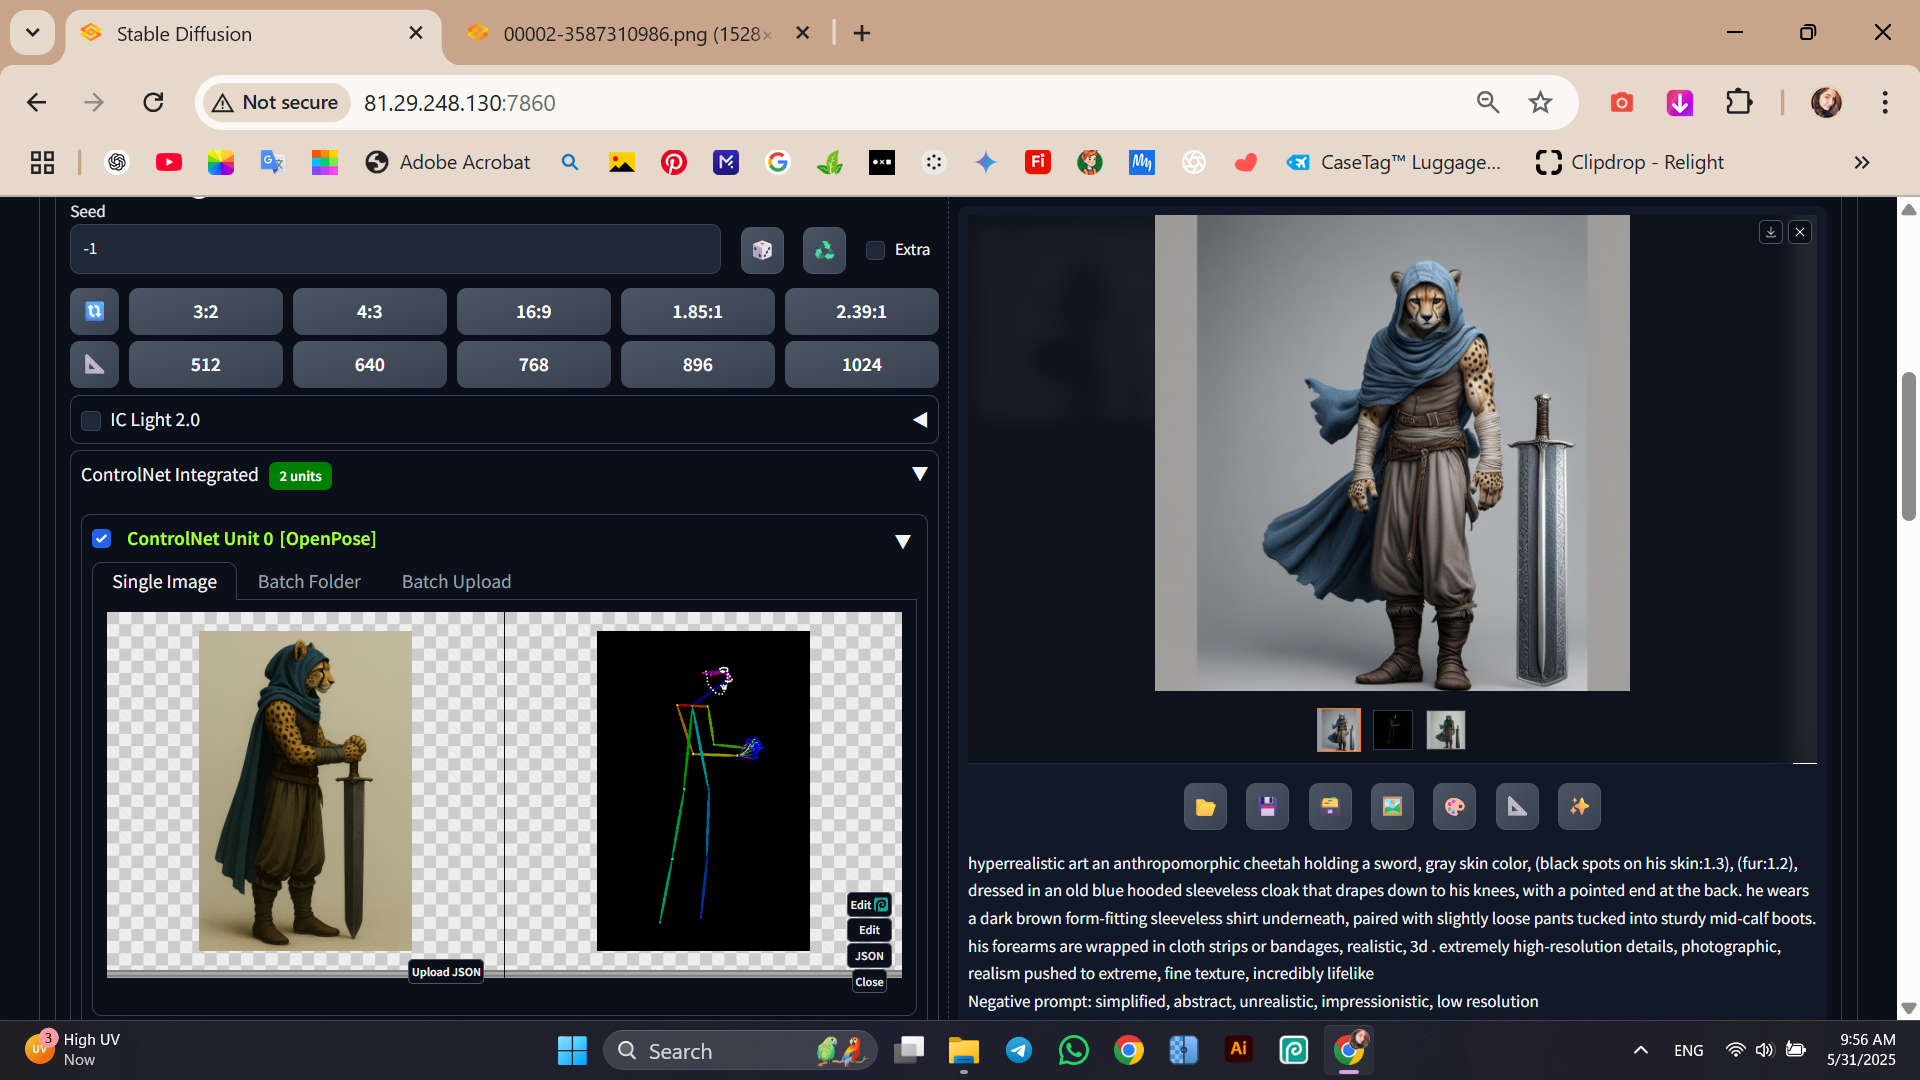
Task: Click the 16:9 aspect ratio button
Action: point(533,311)
